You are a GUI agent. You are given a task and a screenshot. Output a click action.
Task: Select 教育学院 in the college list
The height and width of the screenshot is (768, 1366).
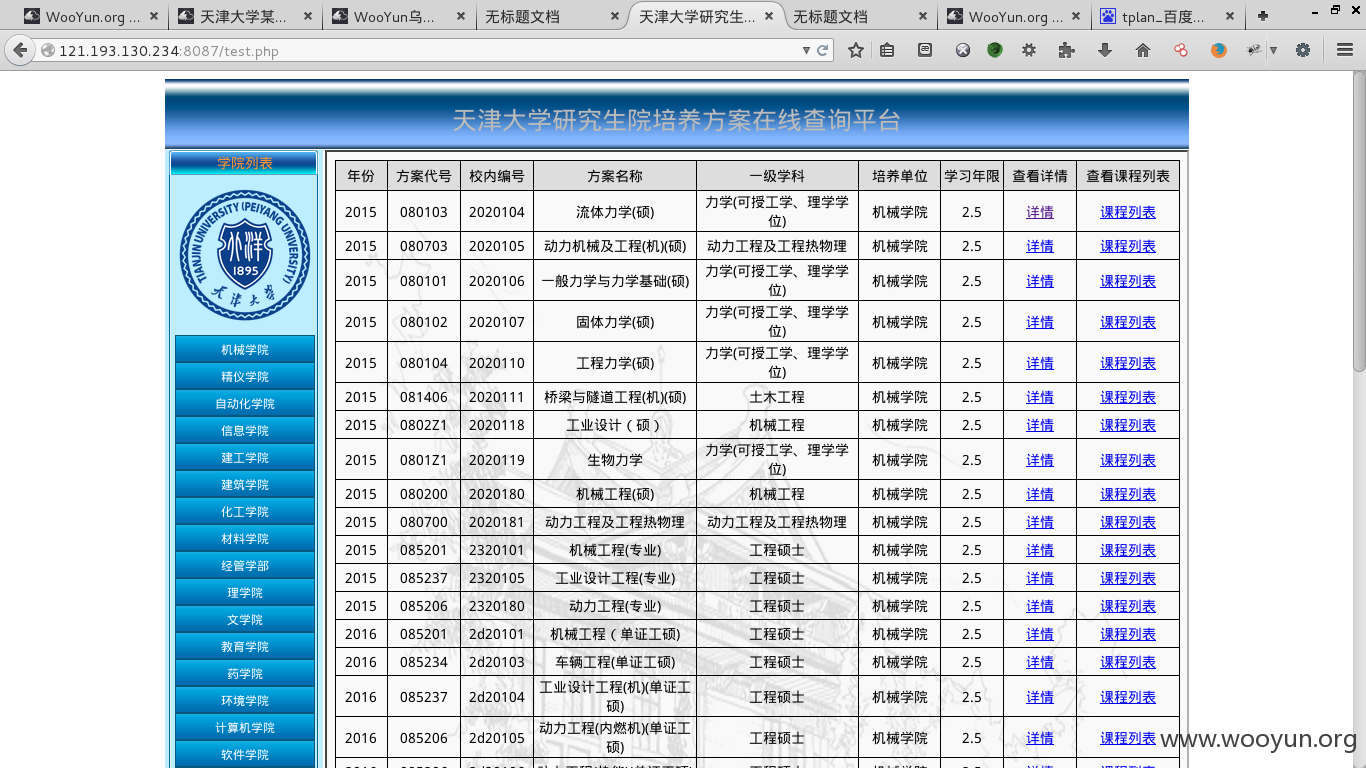pos(245,647)
